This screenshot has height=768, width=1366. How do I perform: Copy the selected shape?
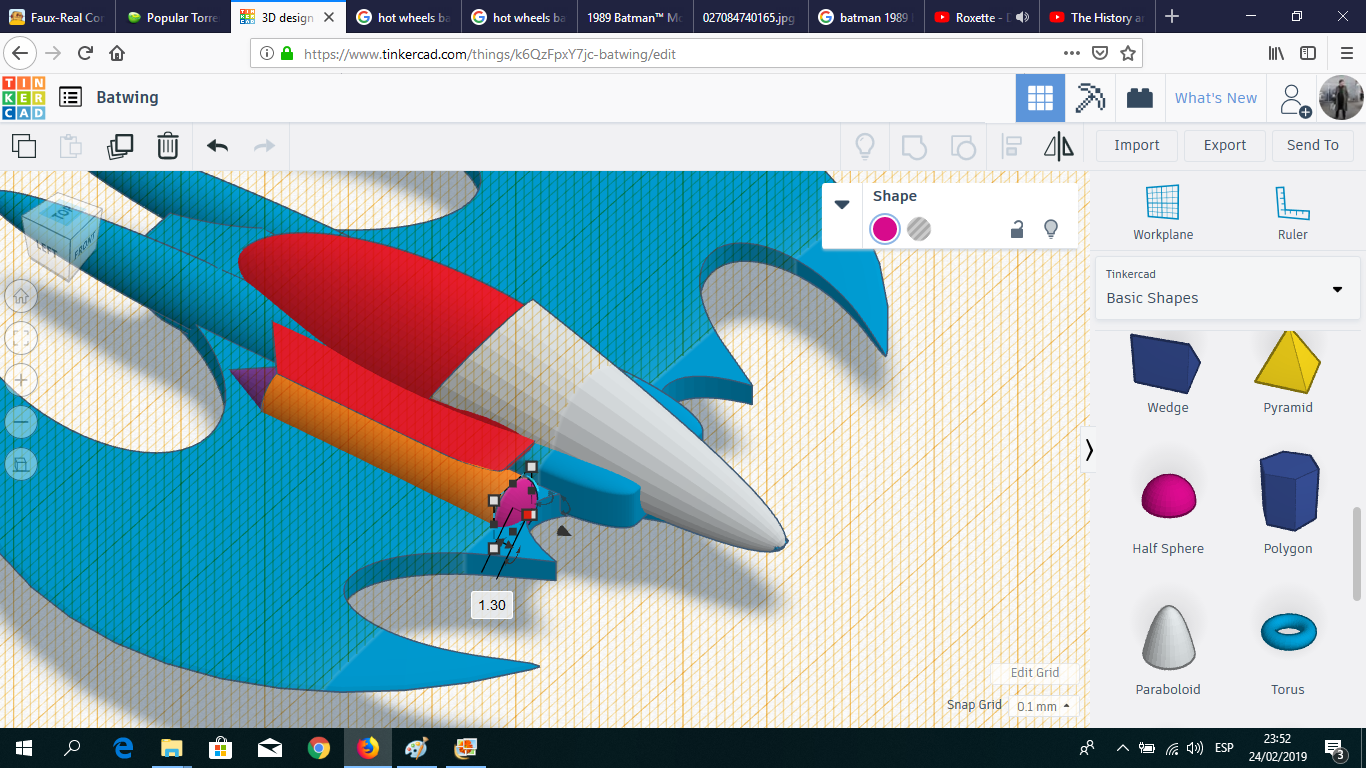coord(24,146)
